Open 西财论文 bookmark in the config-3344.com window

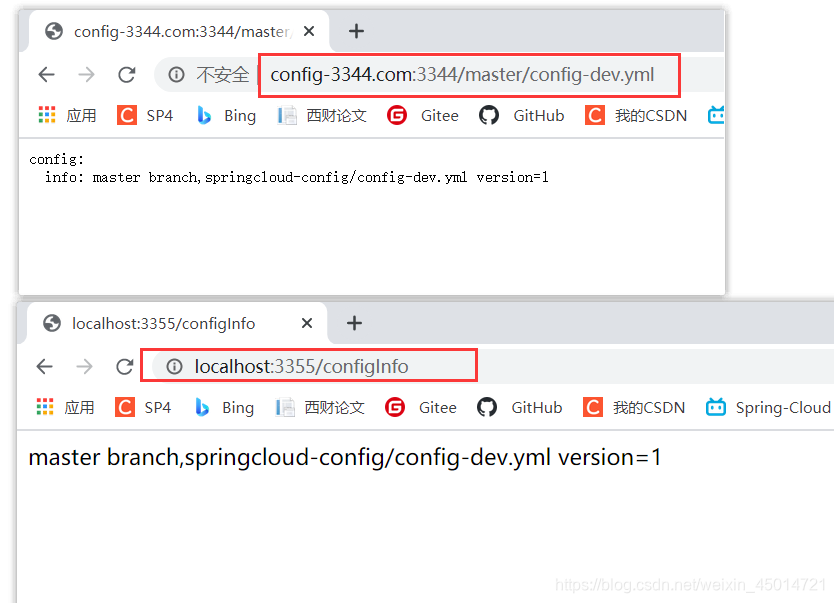322,115
